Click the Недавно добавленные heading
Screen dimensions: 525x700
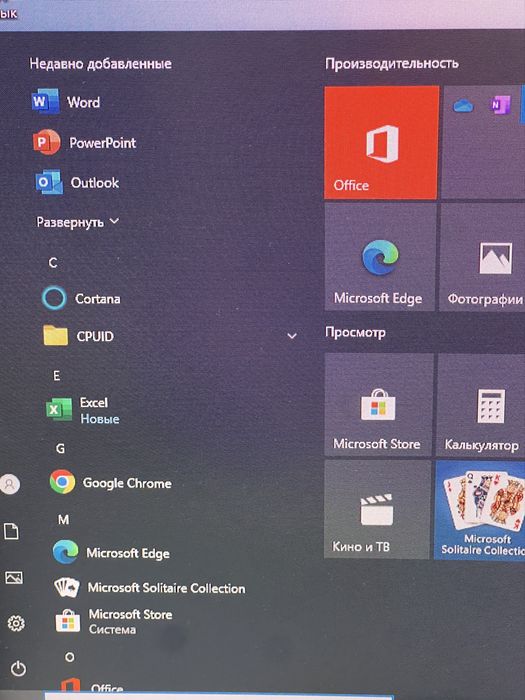[100, 63]
